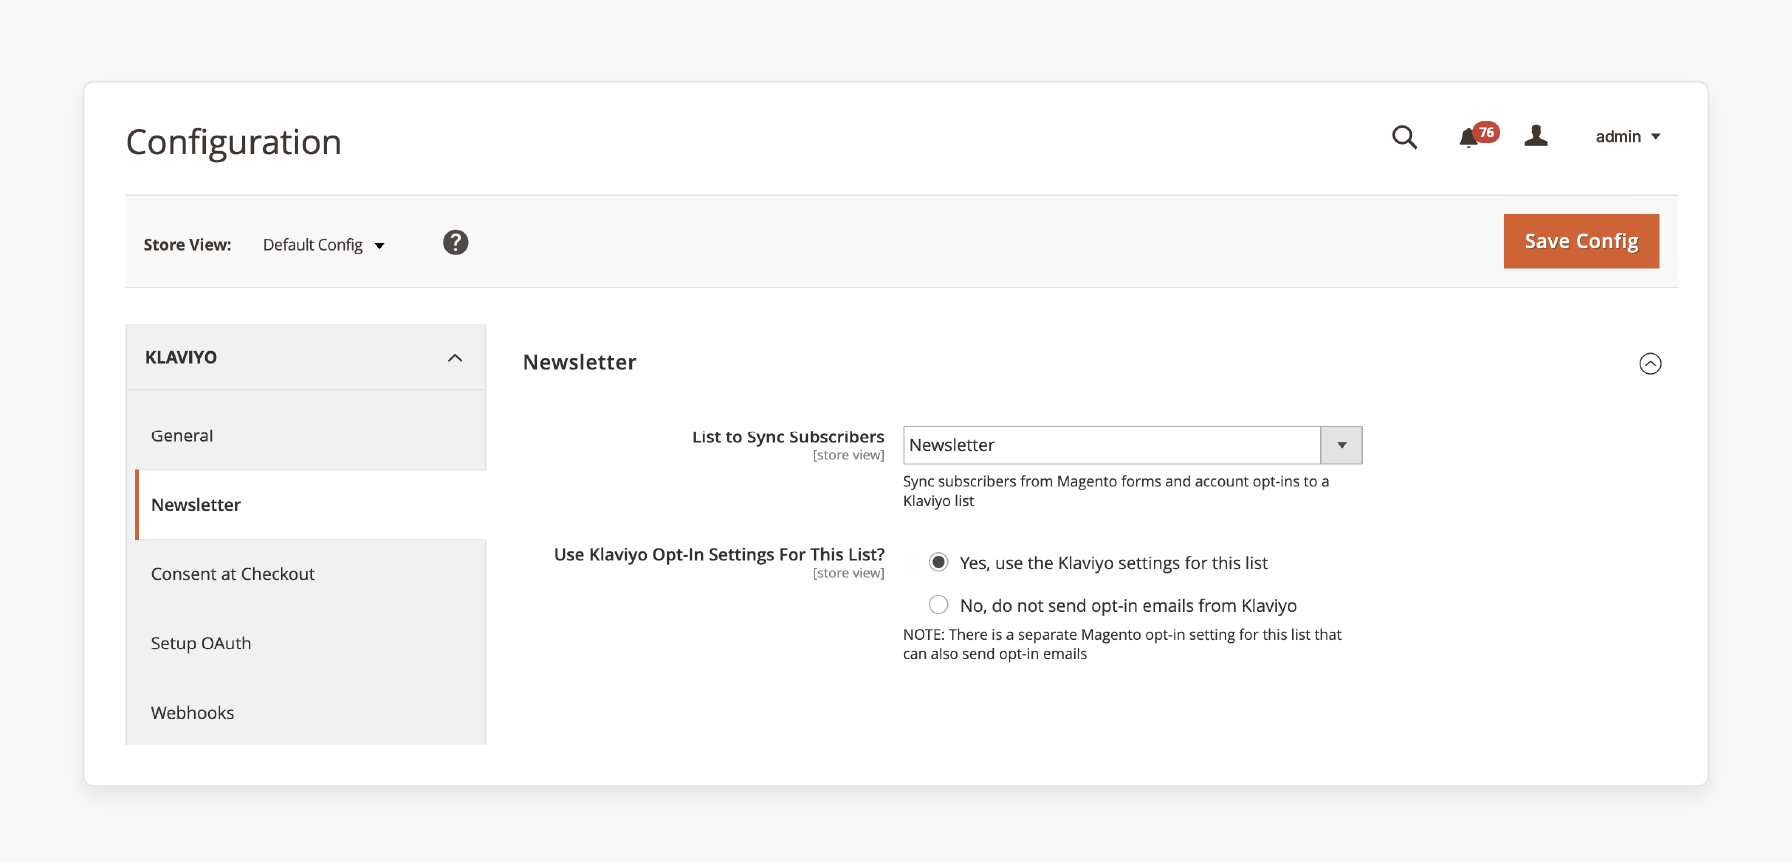Open the Store View Default Config dropdown

tap(324, 245)
